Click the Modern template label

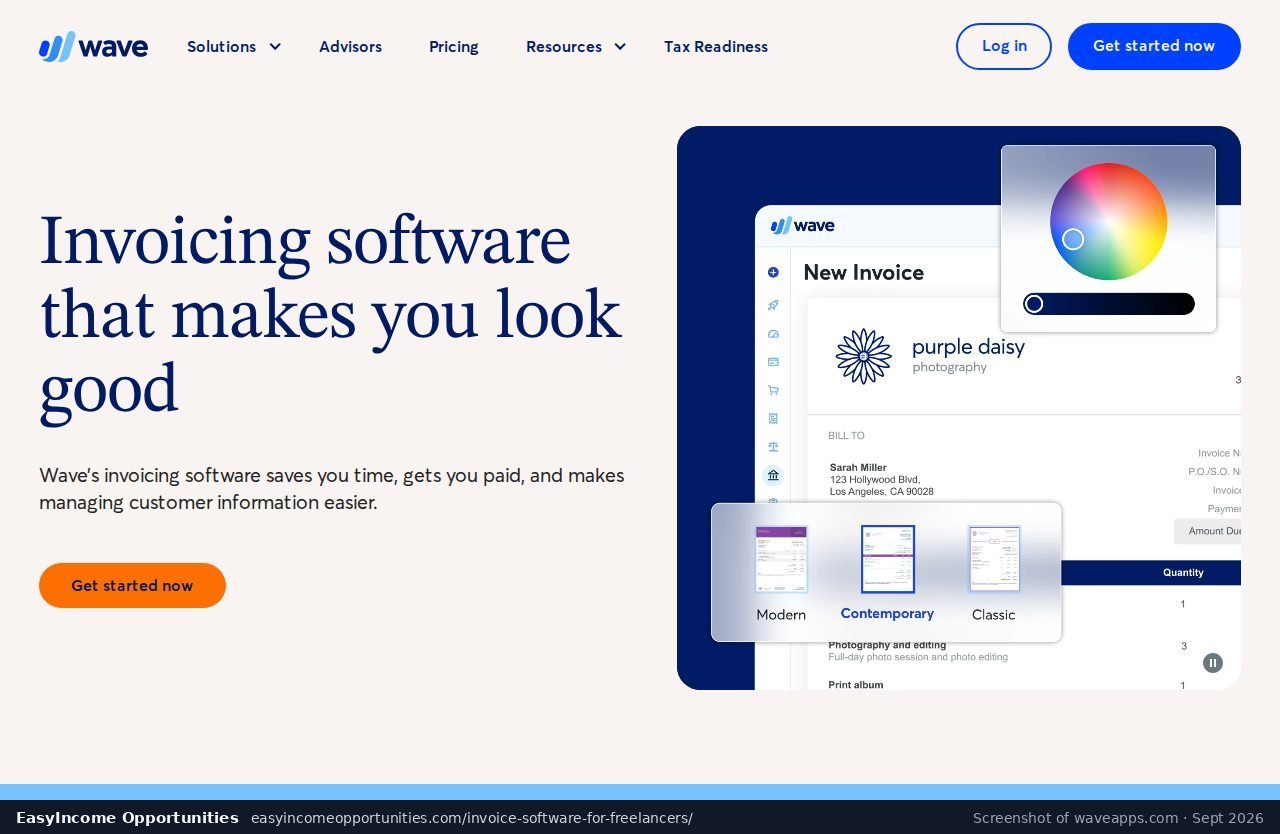[x=781, y=615]
